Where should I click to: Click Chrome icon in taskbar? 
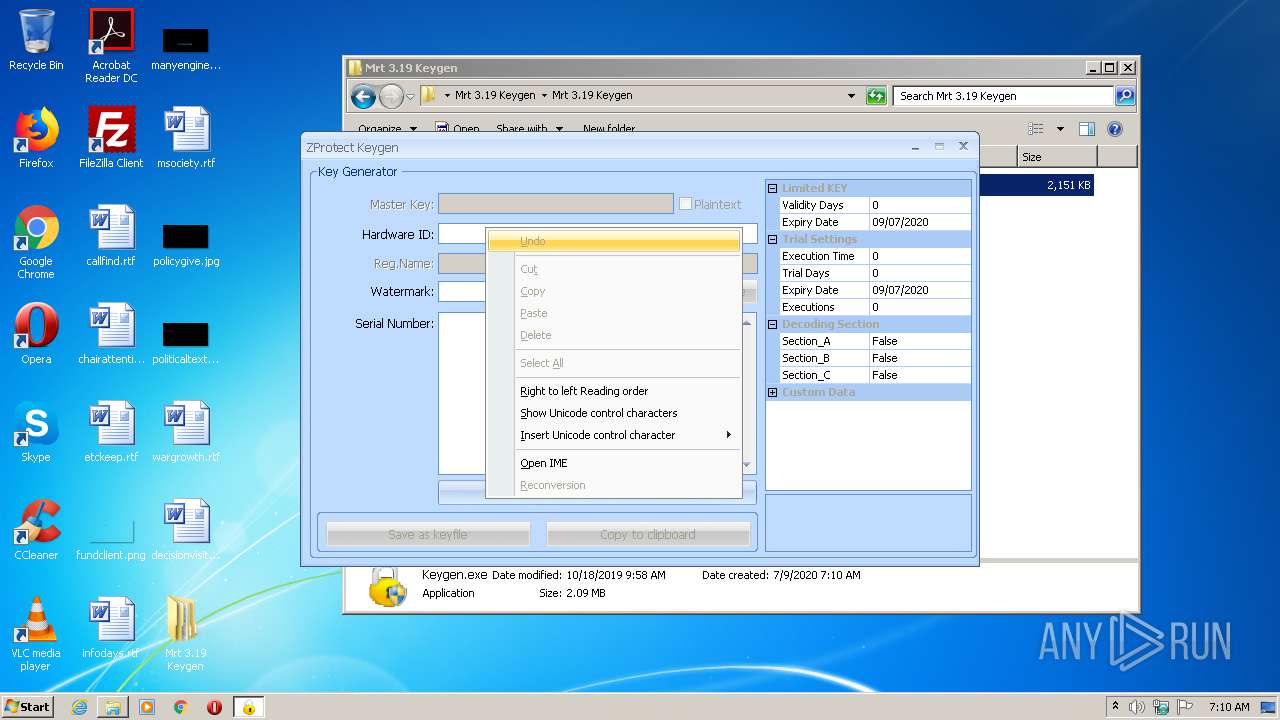coord(181,707)
